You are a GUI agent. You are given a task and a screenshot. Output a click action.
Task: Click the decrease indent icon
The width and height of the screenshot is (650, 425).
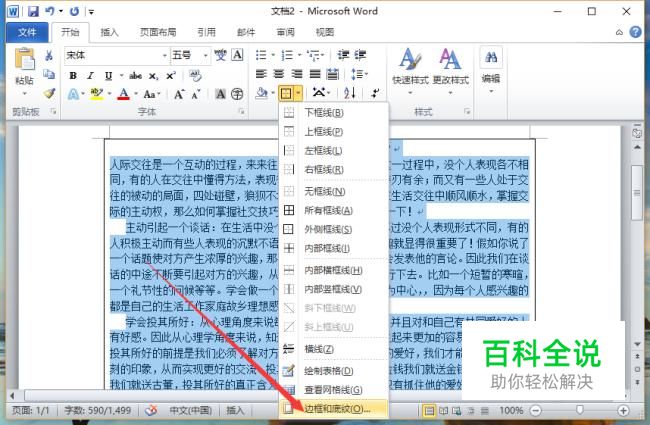tap(343, 55)
